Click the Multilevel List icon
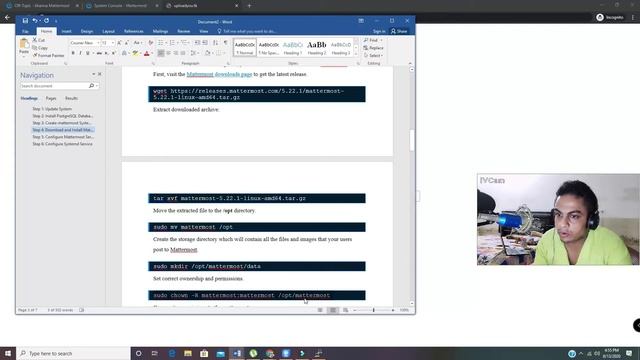This screenshot has height=360, width=640. click(184, 43)
